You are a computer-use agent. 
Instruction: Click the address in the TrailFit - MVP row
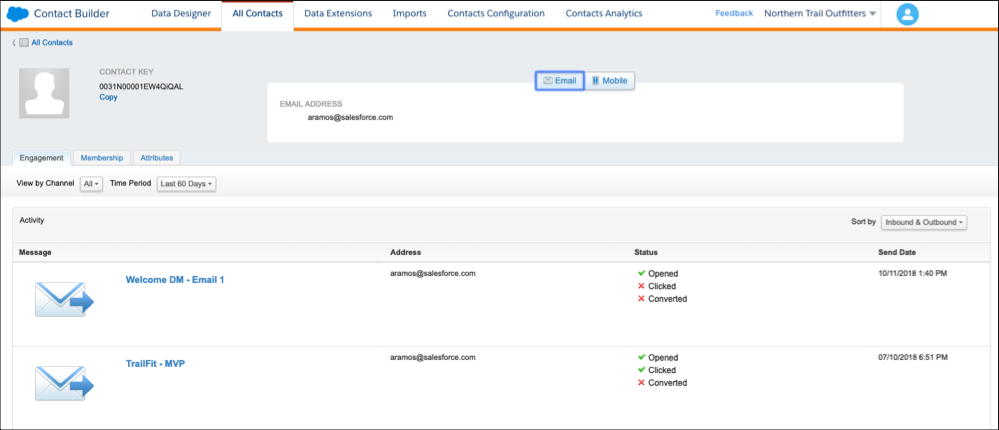(433, 357)
